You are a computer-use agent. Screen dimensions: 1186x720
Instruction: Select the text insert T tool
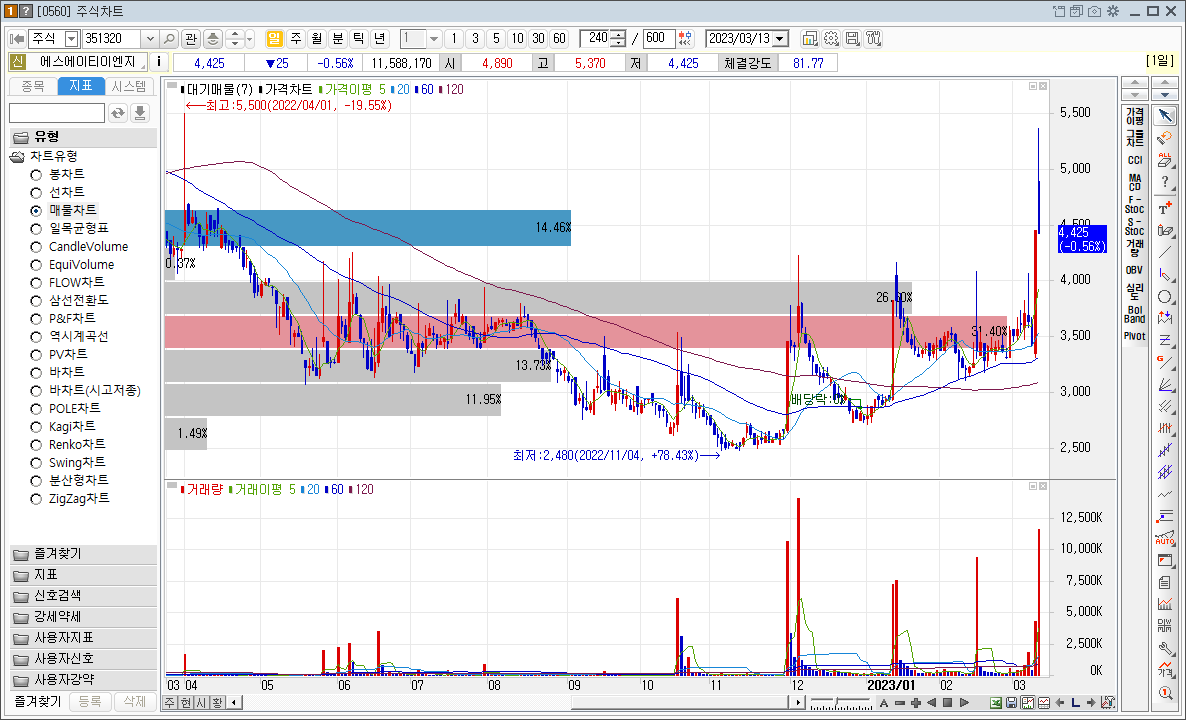[x=1165, y=207]
